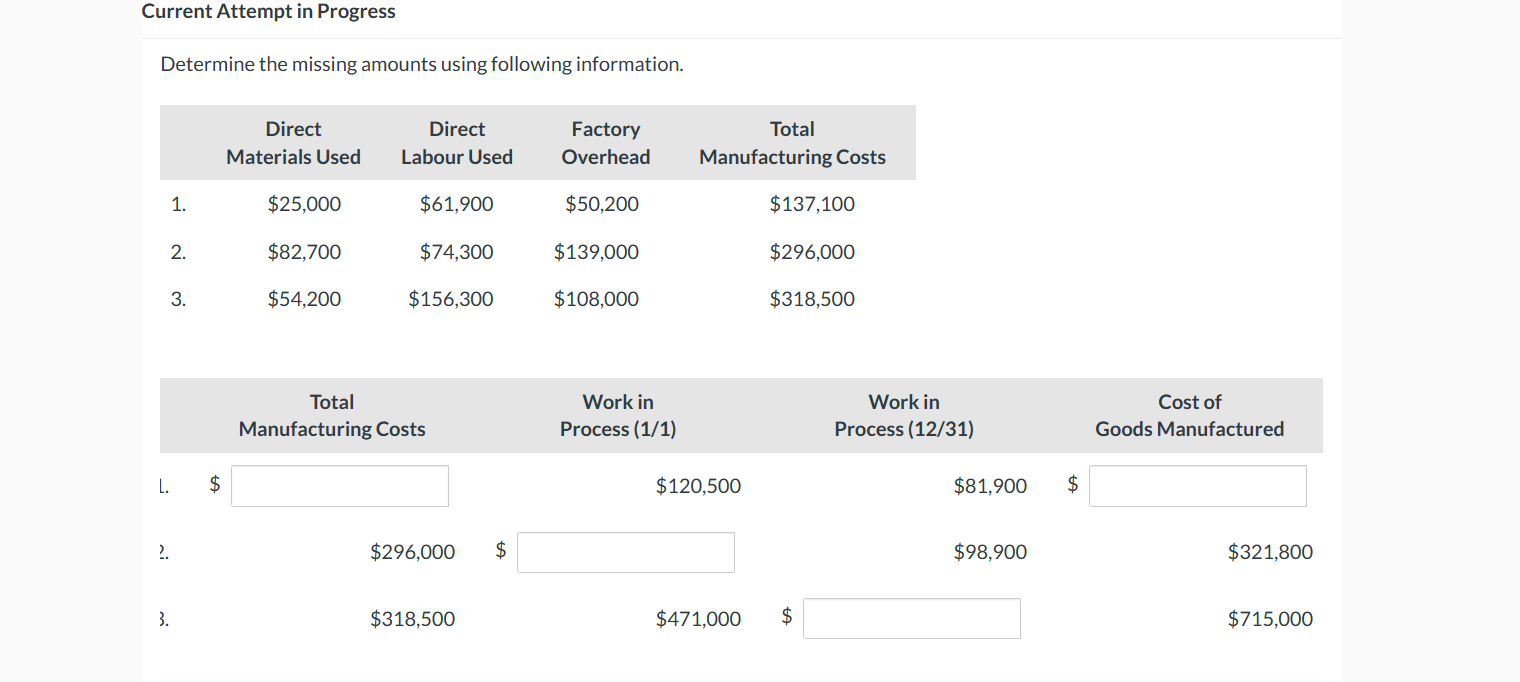Click the $318,500 total for row 3
1520x682 pixels.
click(x=812, y=299)
